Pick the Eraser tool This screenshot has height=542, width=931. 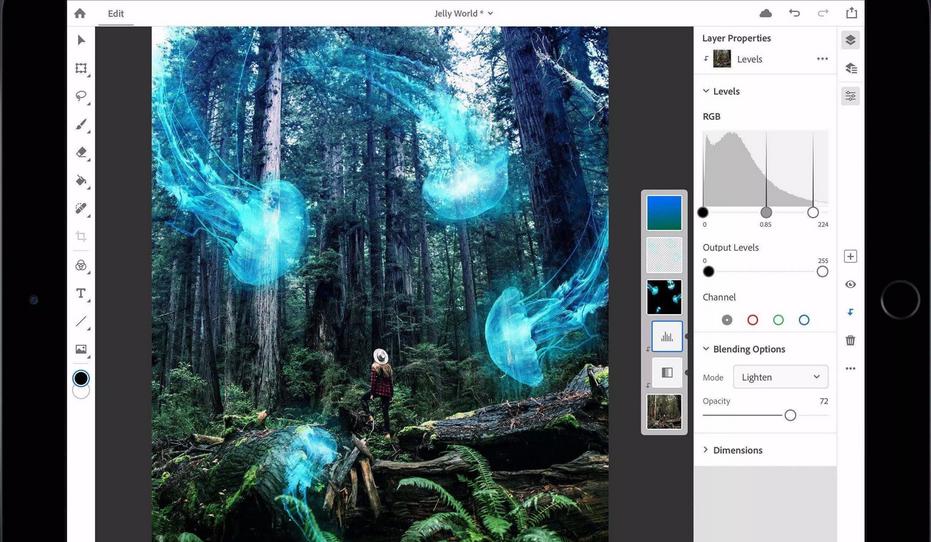click(x=81, y=153)
